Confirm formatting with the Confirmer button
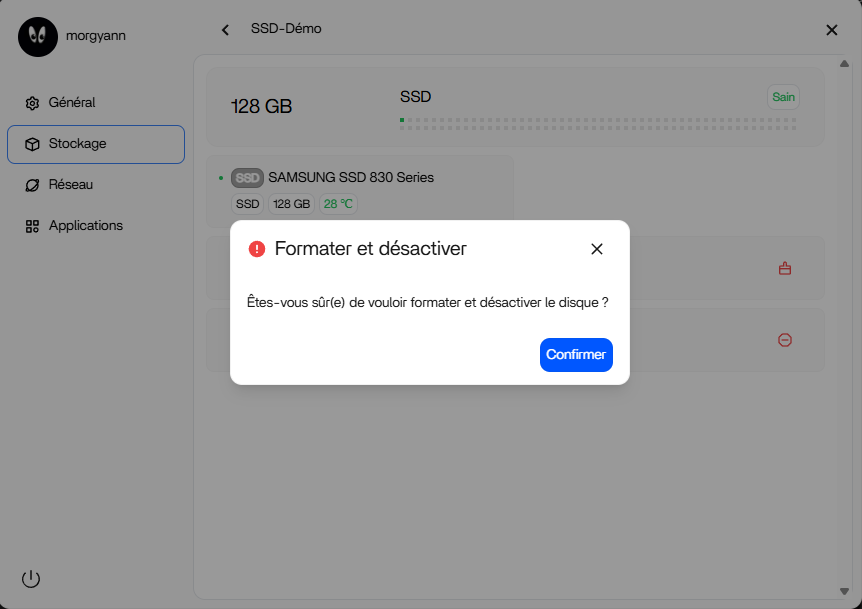Image resolution: width=862 pixels, height=609 pixels. [x=576, y=355]
